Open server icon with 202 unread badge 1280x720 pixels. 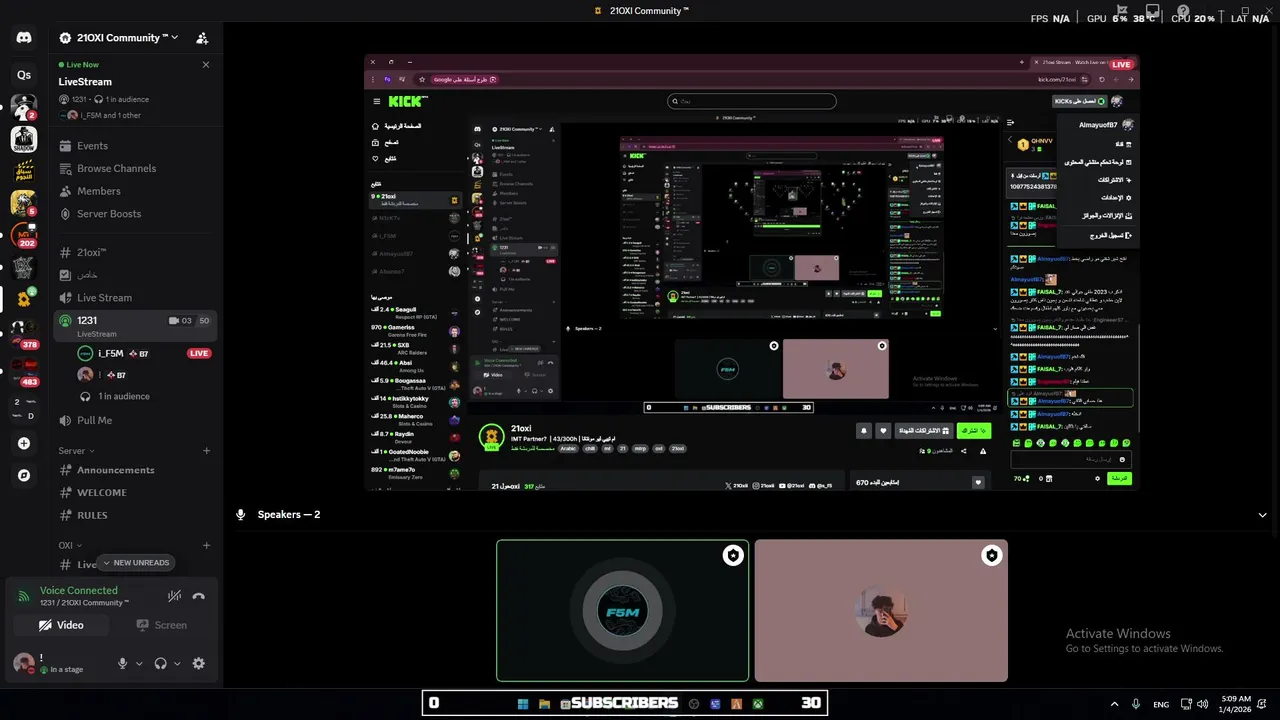click(x=24, y=236)
